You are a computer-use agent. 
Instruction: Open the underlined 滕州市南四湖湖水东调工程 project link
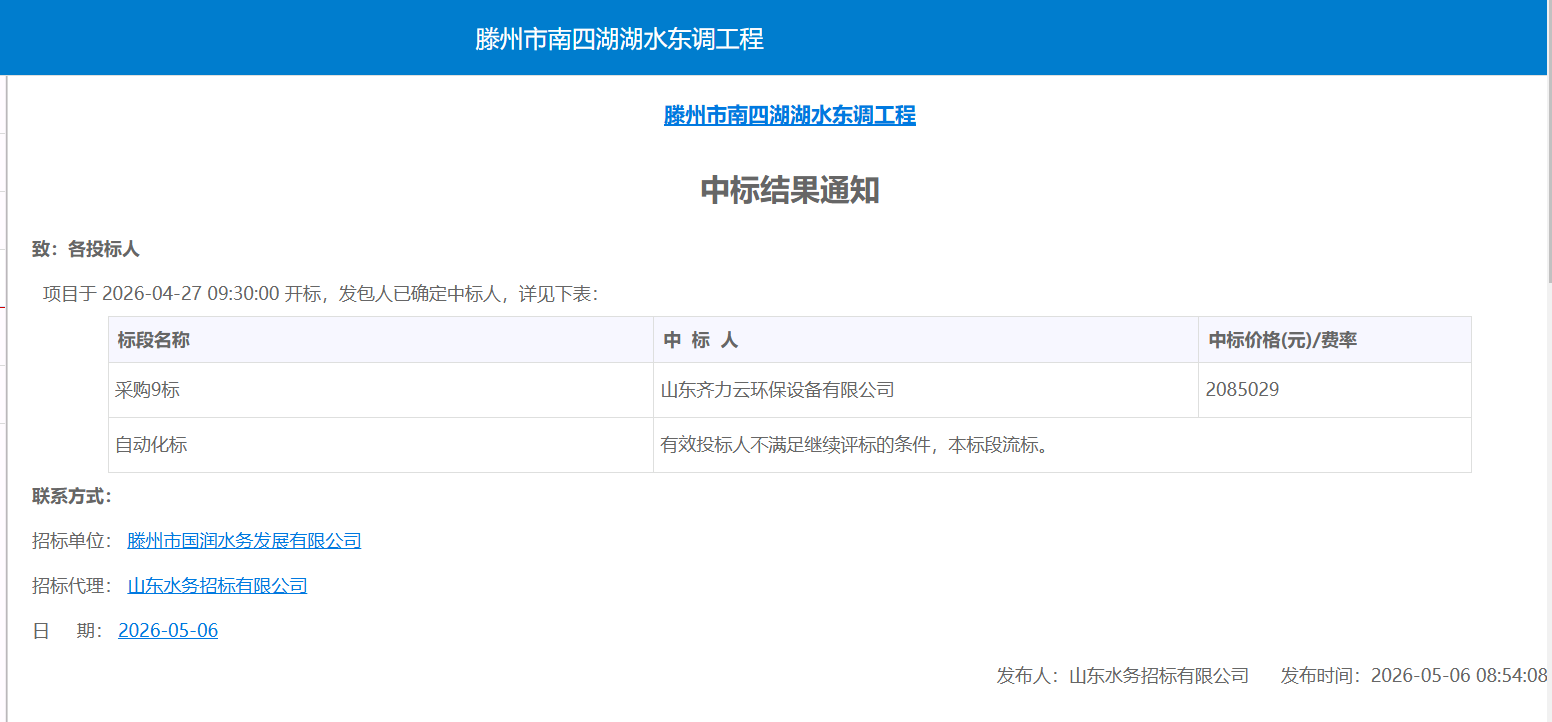[790, 115]
